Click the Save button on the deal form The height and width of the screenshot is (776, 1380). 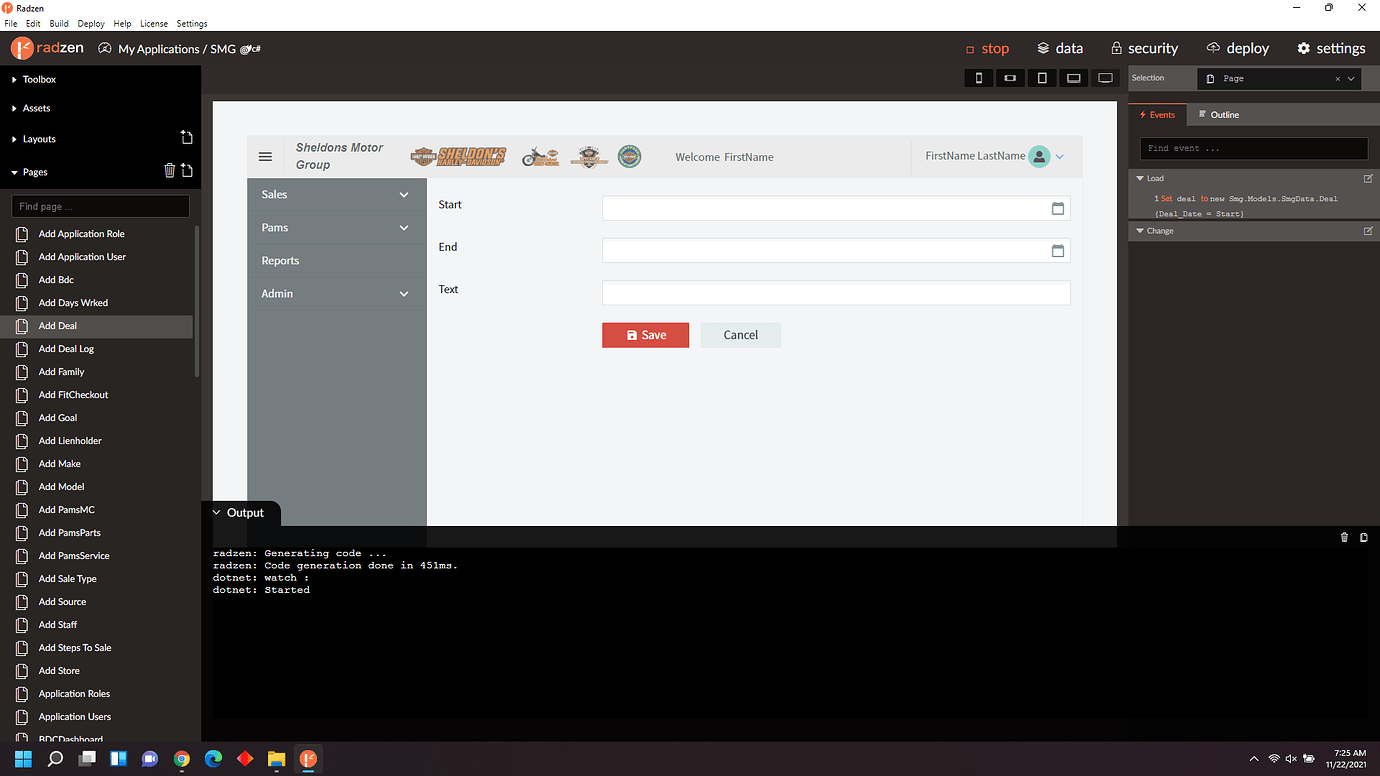pyautogui.click(x=645, y=335)
